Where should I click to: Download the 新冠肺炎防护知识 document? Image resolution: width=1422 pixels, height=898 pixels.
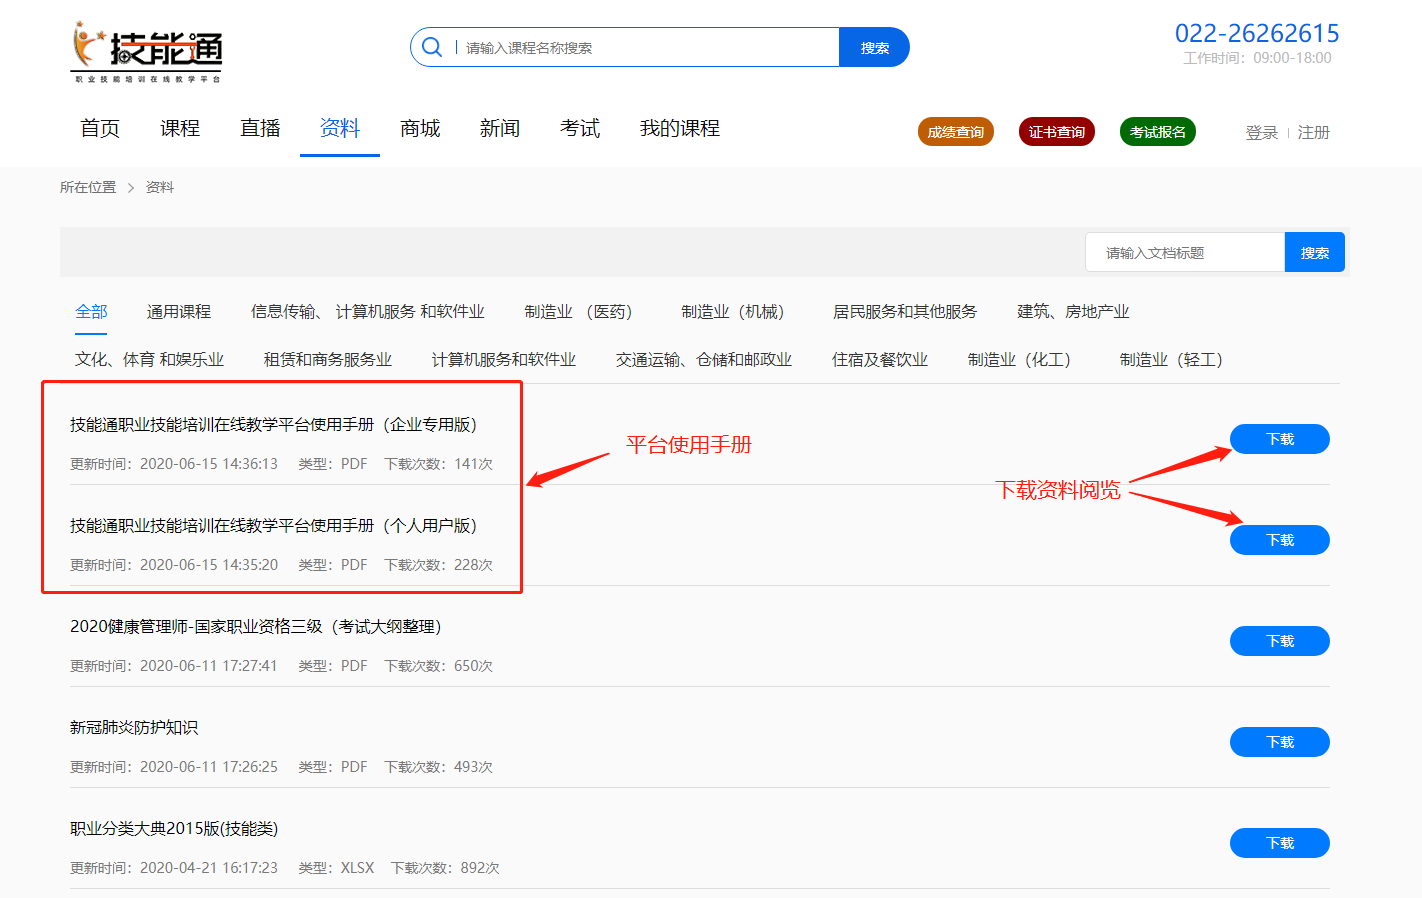1279,742
